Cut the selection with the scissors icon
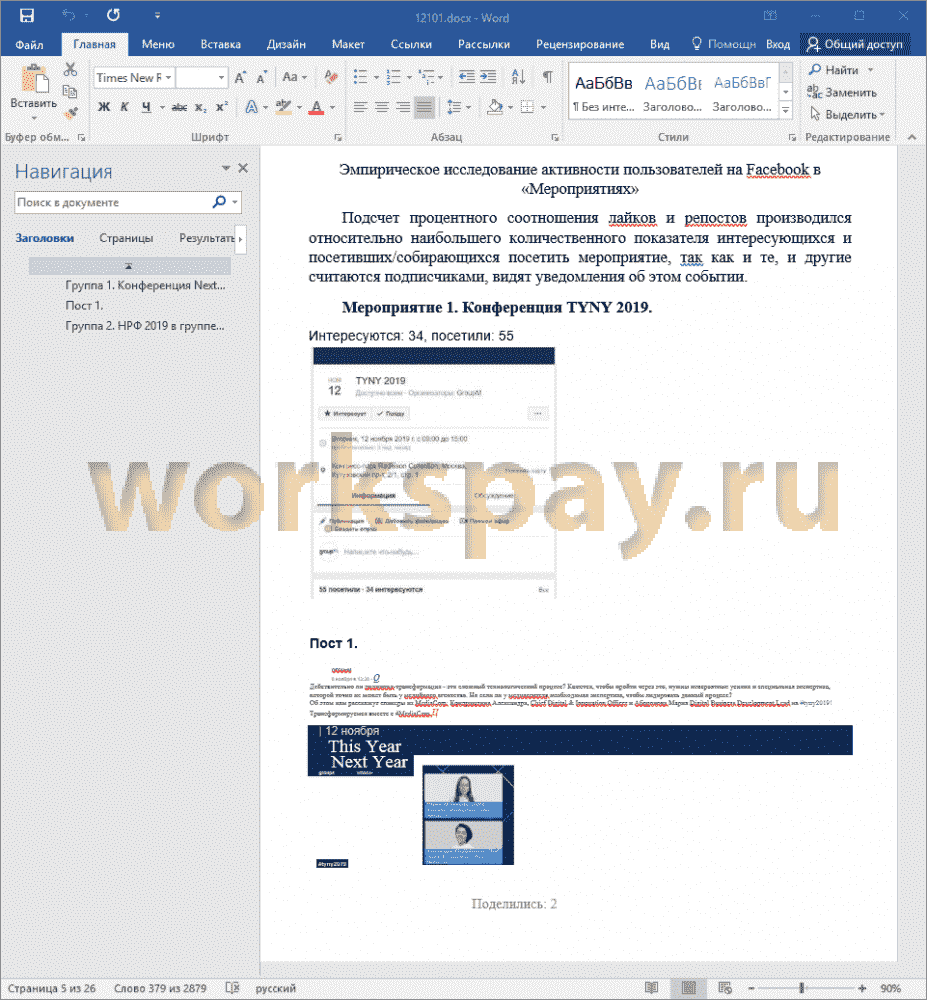 [71, 69]
